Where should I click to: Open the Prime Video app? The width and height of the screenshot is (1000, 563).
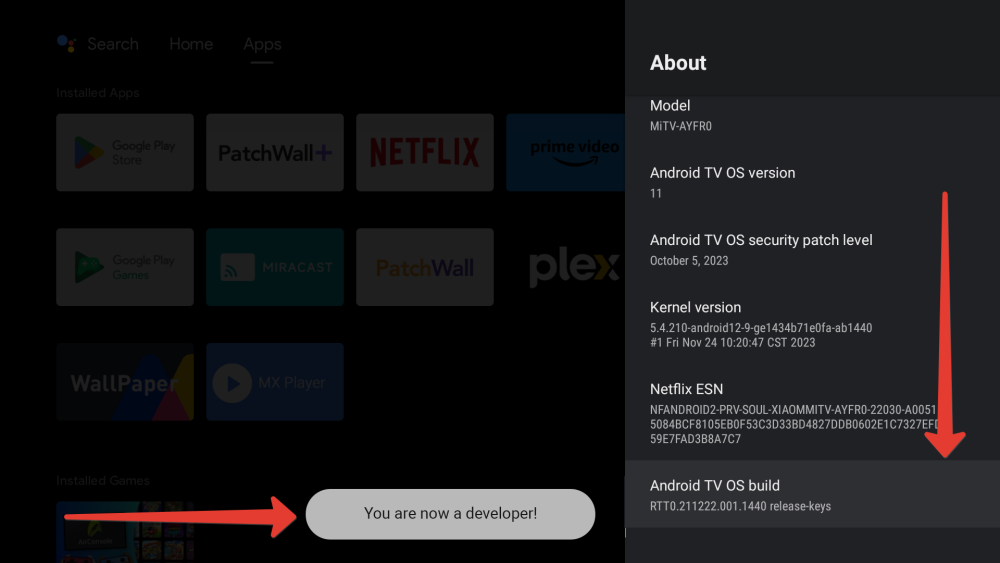565,152
